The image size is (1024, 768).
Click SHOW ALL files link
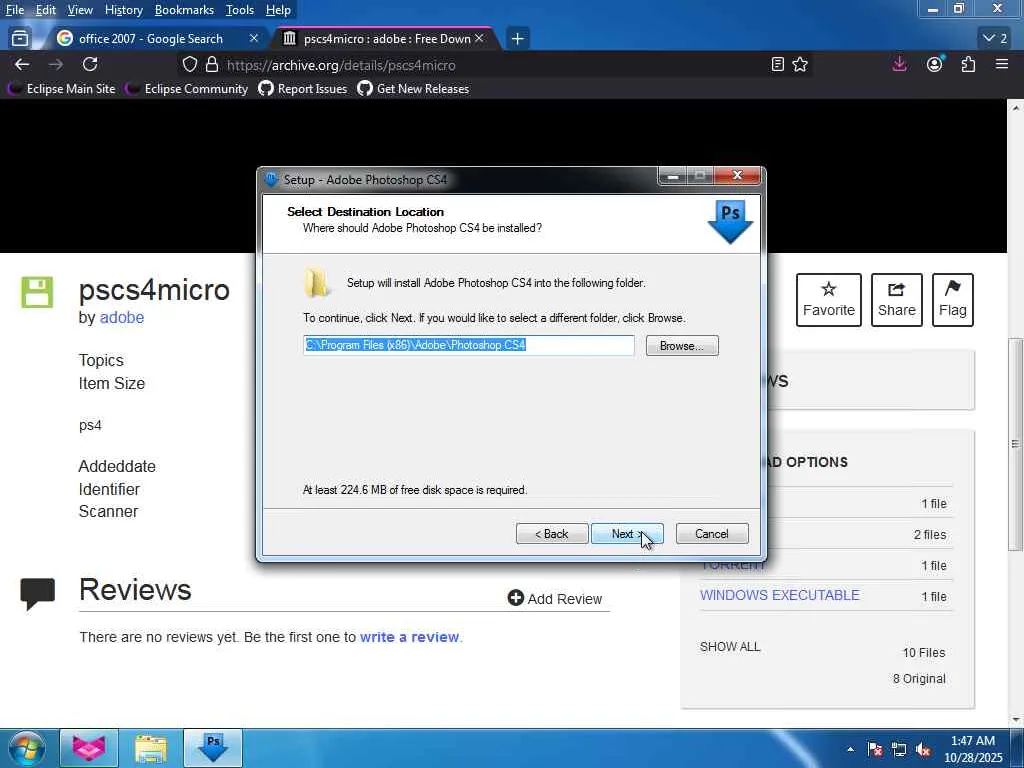730,647
